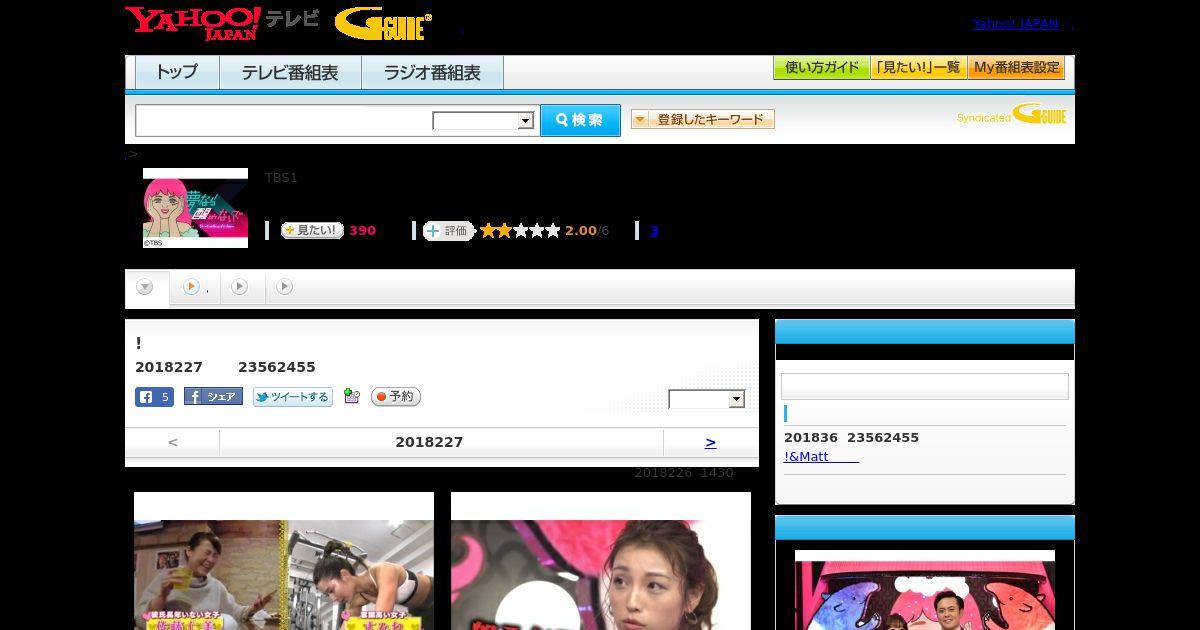
Task: Open the ラジオ番組表 tab
Action: coord(432,73)
